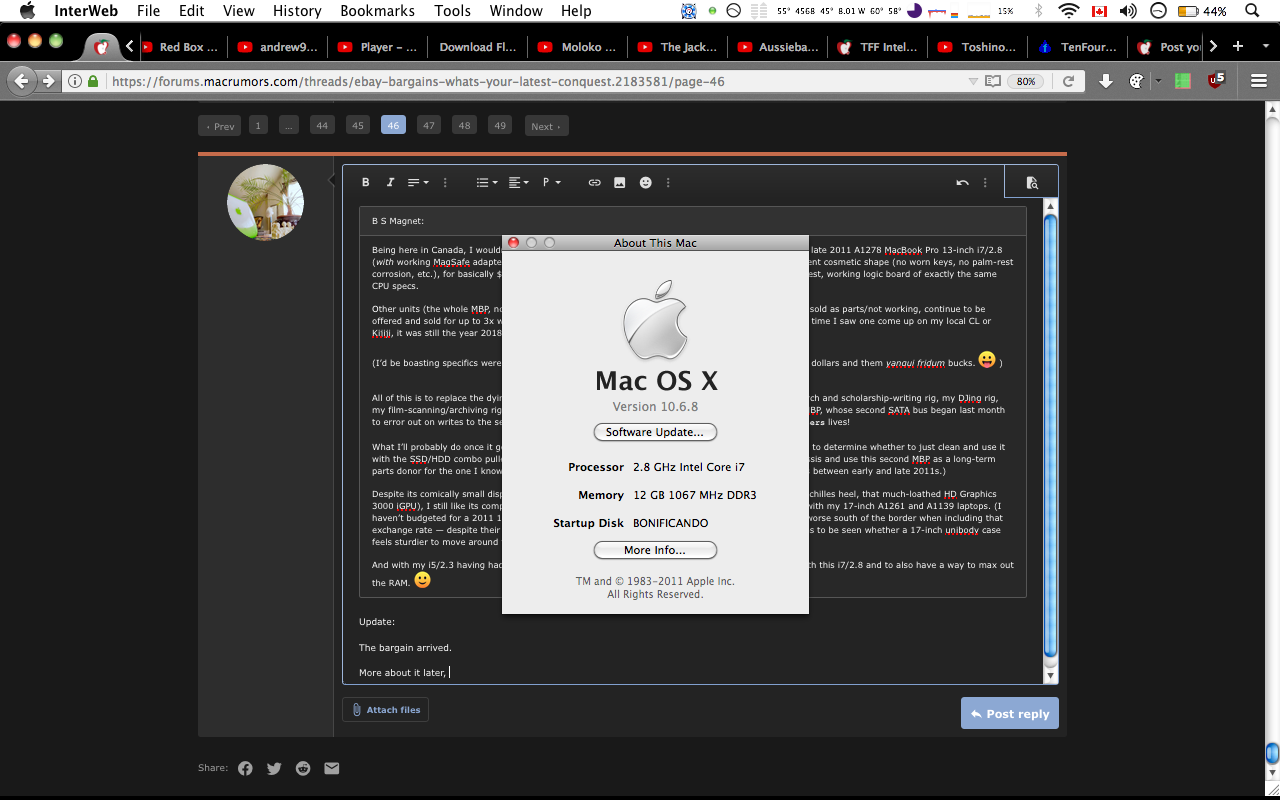The width and height of the screenshot is (1280, 800).
Task: Go to the Prev page link
Action: click(x=220, y=126)
